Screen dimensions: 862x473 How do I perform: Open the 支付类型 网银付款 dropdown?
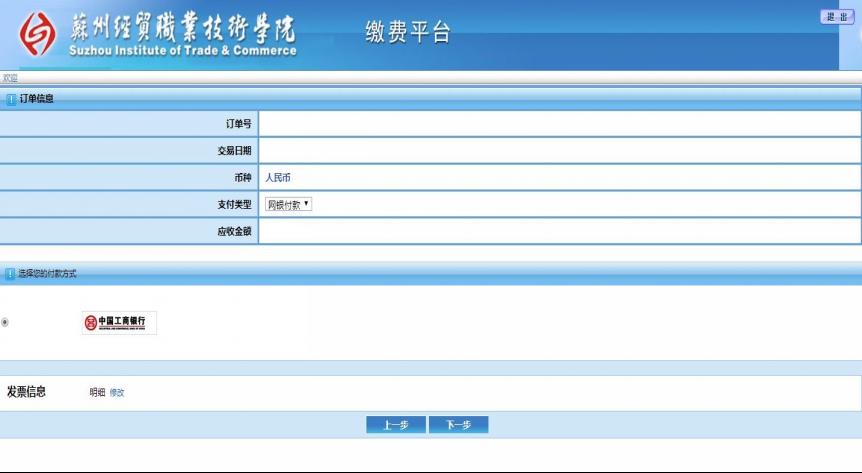coord(288,204)
